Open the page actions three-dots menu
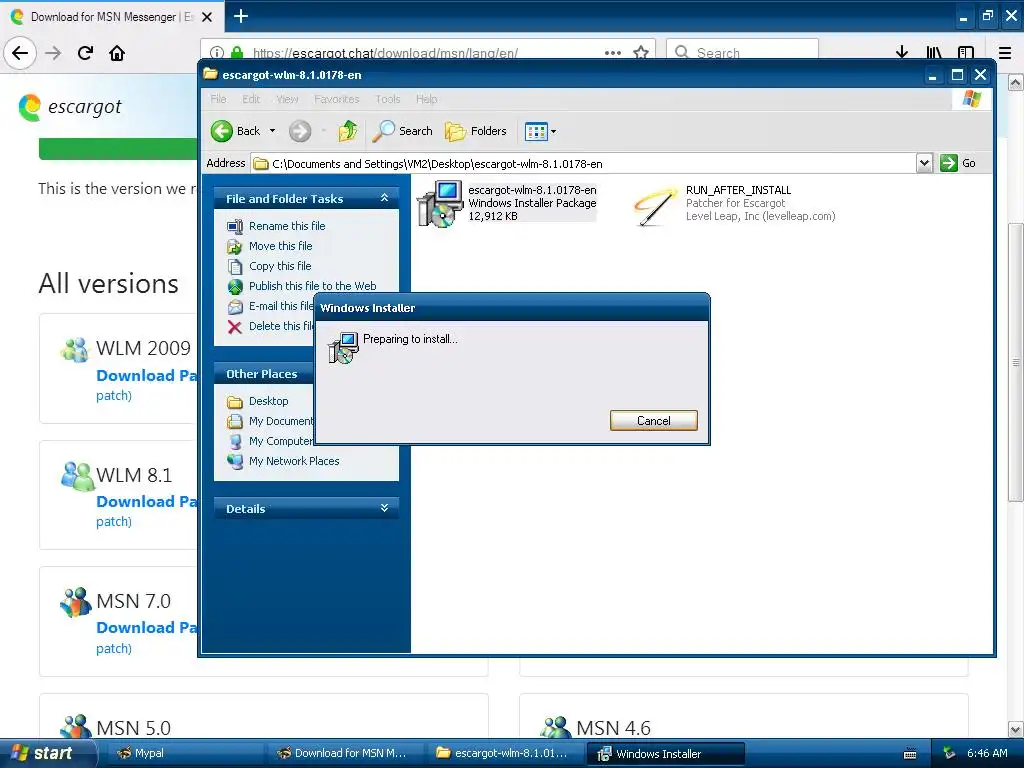This screenshot has width=1024, height=768. coord(613,53)
